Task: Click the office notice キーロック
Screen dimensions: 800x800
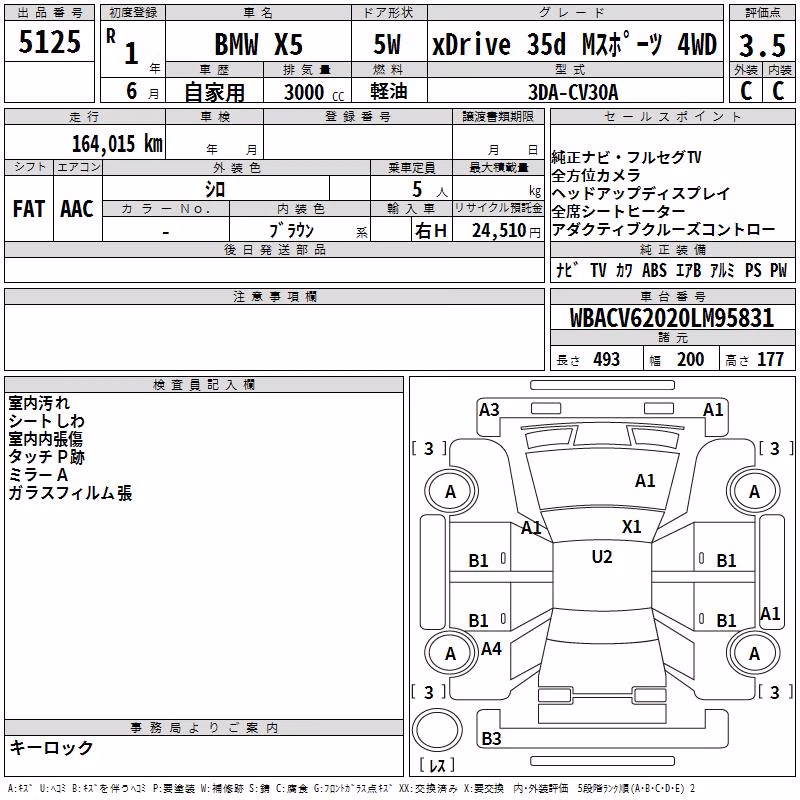Action: coord(52,747)
